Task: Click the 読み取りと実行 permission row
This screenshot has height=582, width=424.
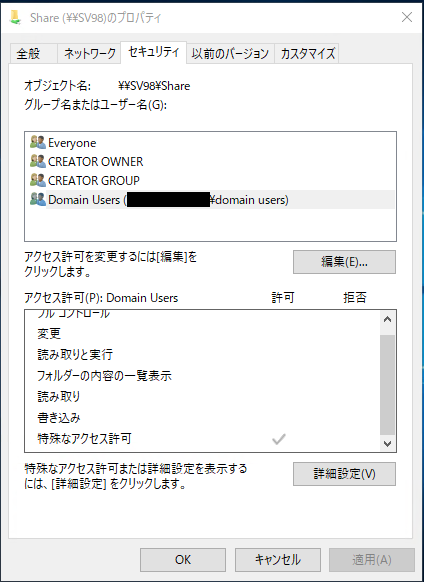Action: tap(202, 355)
